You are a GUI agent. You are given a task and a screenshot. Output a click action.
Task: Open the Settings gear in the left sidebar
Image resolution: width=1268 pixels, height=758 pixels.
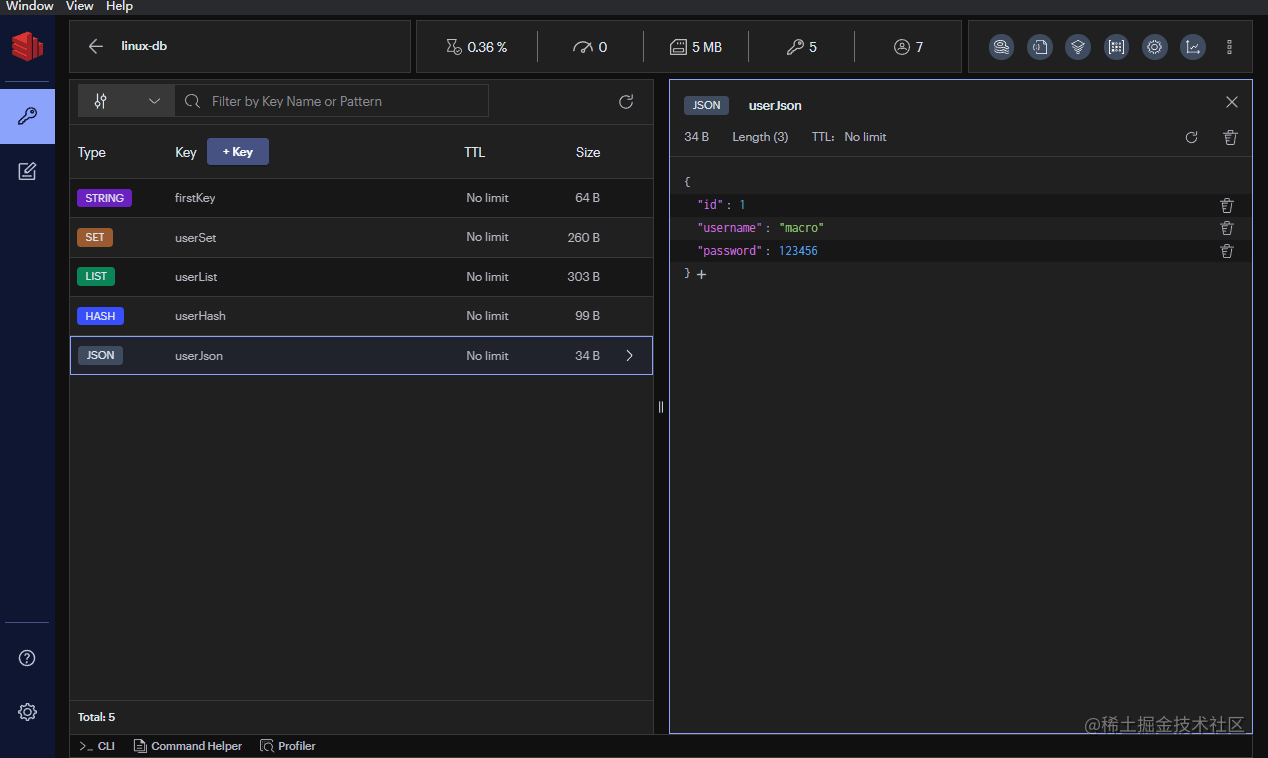click(x=27, y=712)
